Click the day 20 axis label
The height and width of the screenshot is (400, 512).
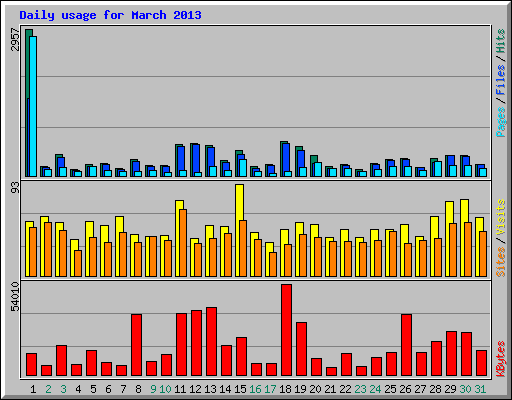(x=315, y=389)
